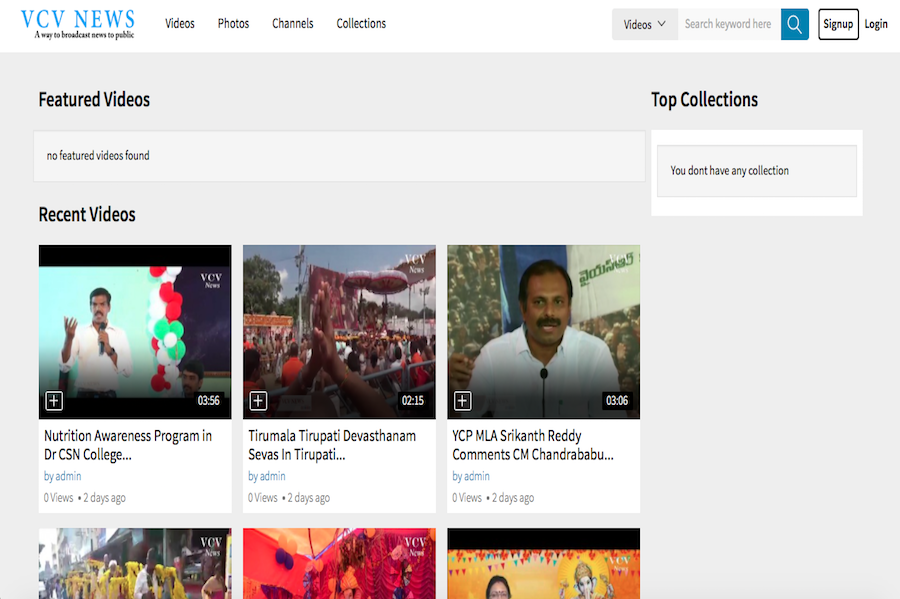Screen dimensions: 900x599
Task: Navigate to Collections
Action: tap(361, 24)
